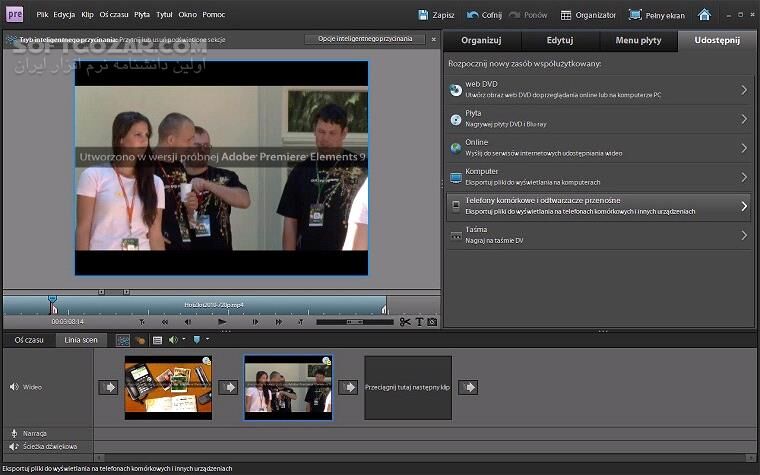Screen dimensions: 760x475
Task: Toggle the Wideo track speaker icon
Action: click(14, 386)
